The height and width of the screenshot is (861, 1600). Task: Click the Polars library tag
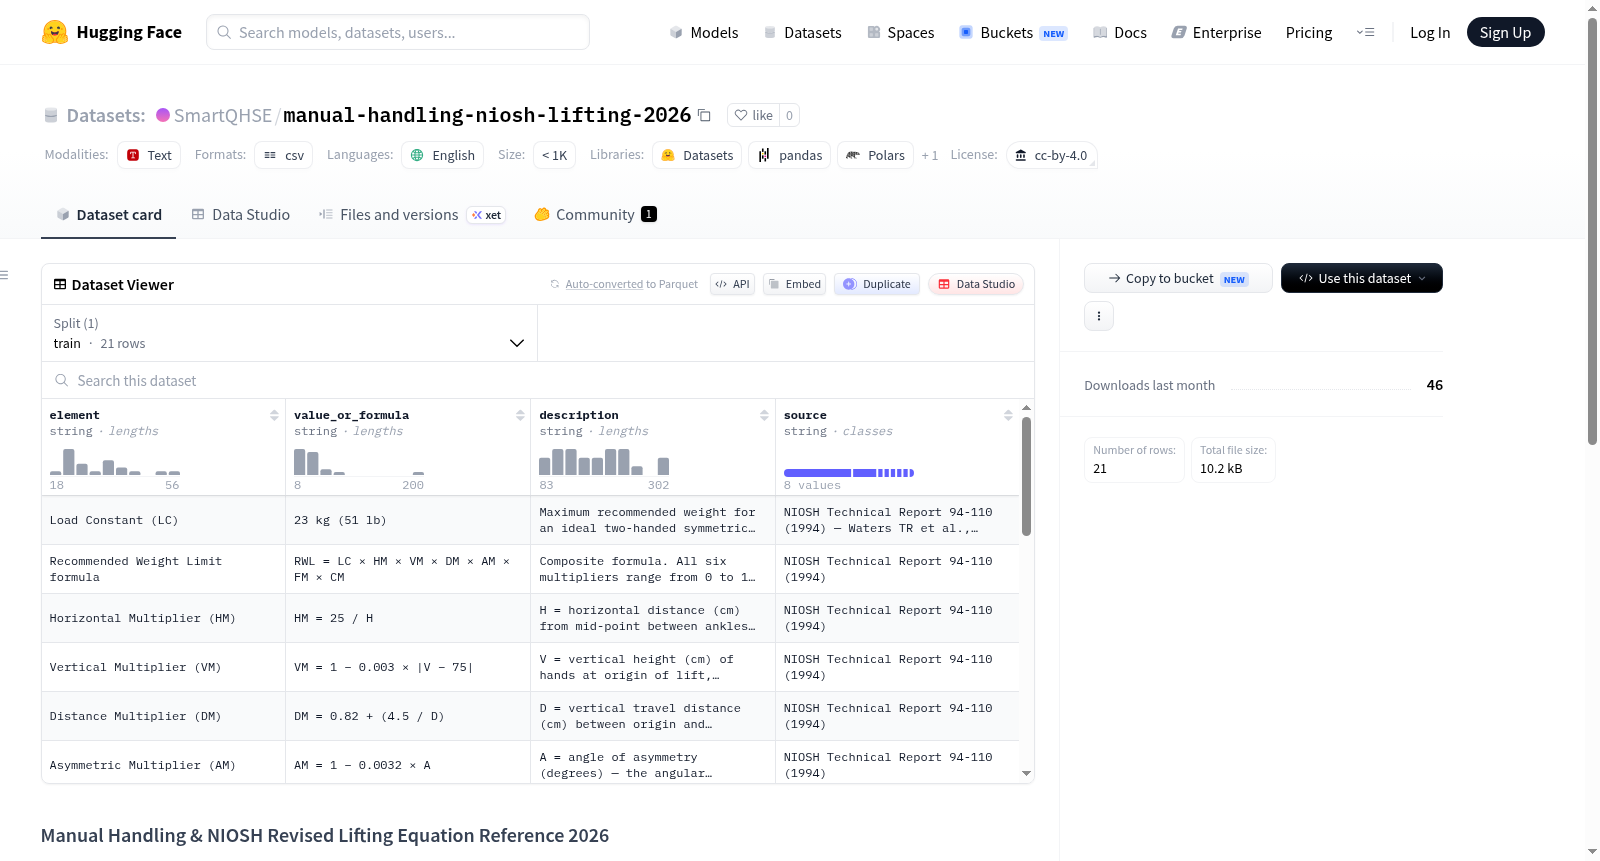(876, 155)
